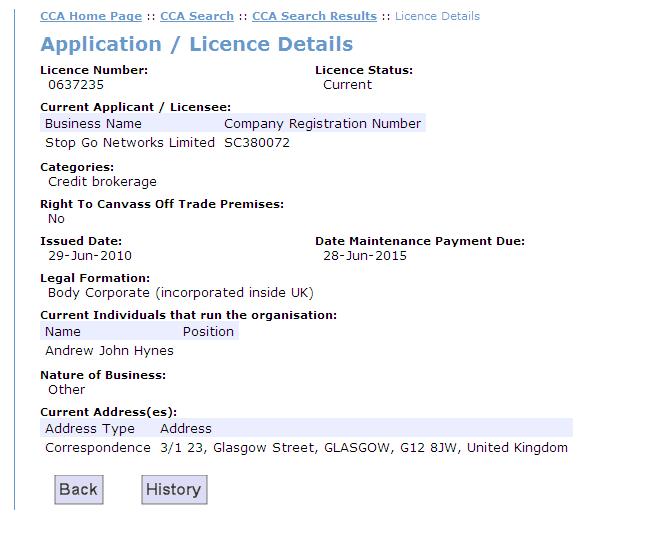Click registration number SC380072

[x=257, y=143]
